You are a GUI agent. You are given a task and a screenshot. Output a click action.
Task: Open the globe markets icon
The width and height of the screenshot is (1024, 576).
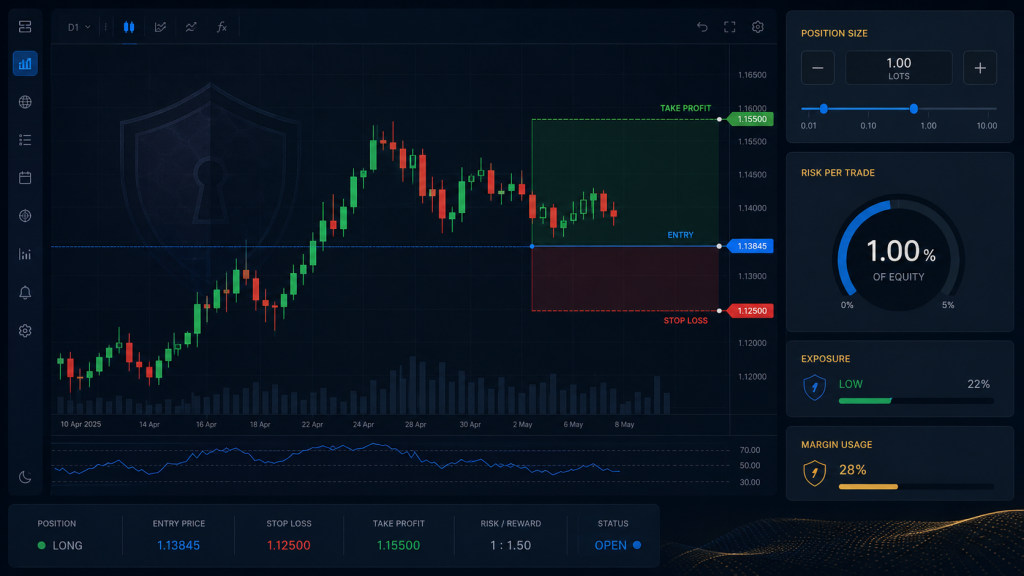(x=25, y=102)
